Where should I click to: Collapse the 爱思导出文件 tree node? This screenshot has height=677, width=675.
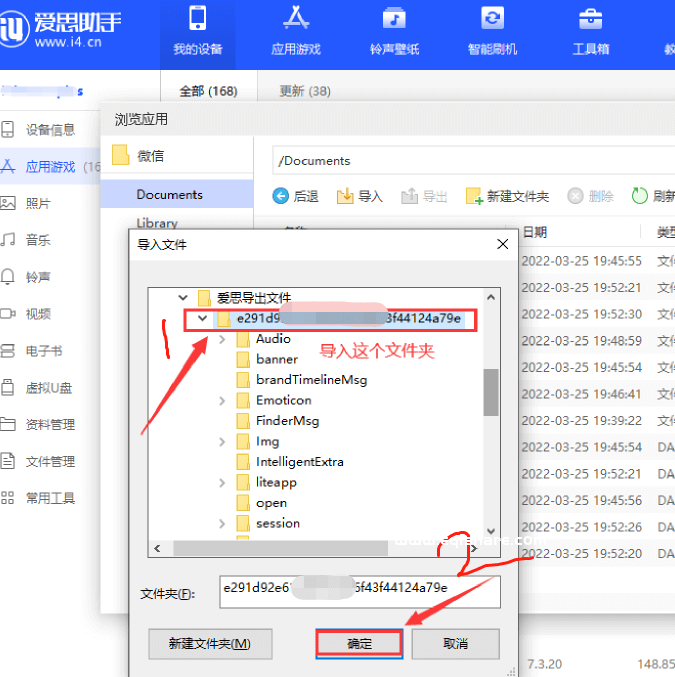tap(183, 298)
